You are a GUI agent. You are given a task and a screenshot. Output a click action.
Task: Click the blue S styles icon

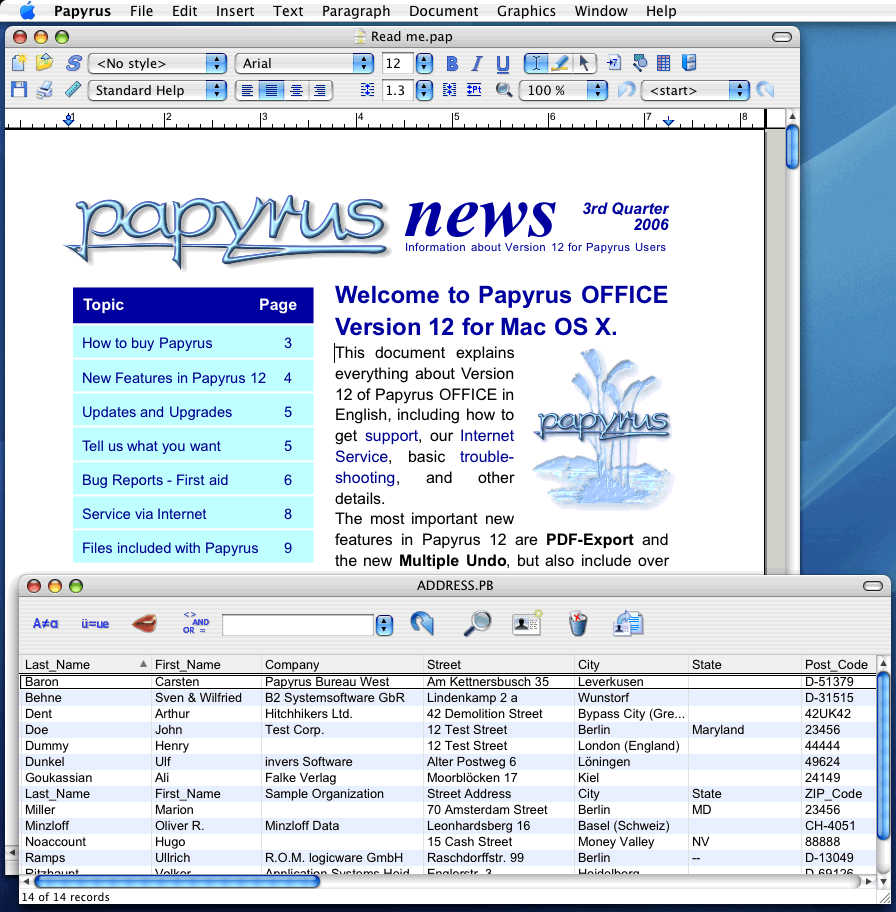[x=73, y=63]
